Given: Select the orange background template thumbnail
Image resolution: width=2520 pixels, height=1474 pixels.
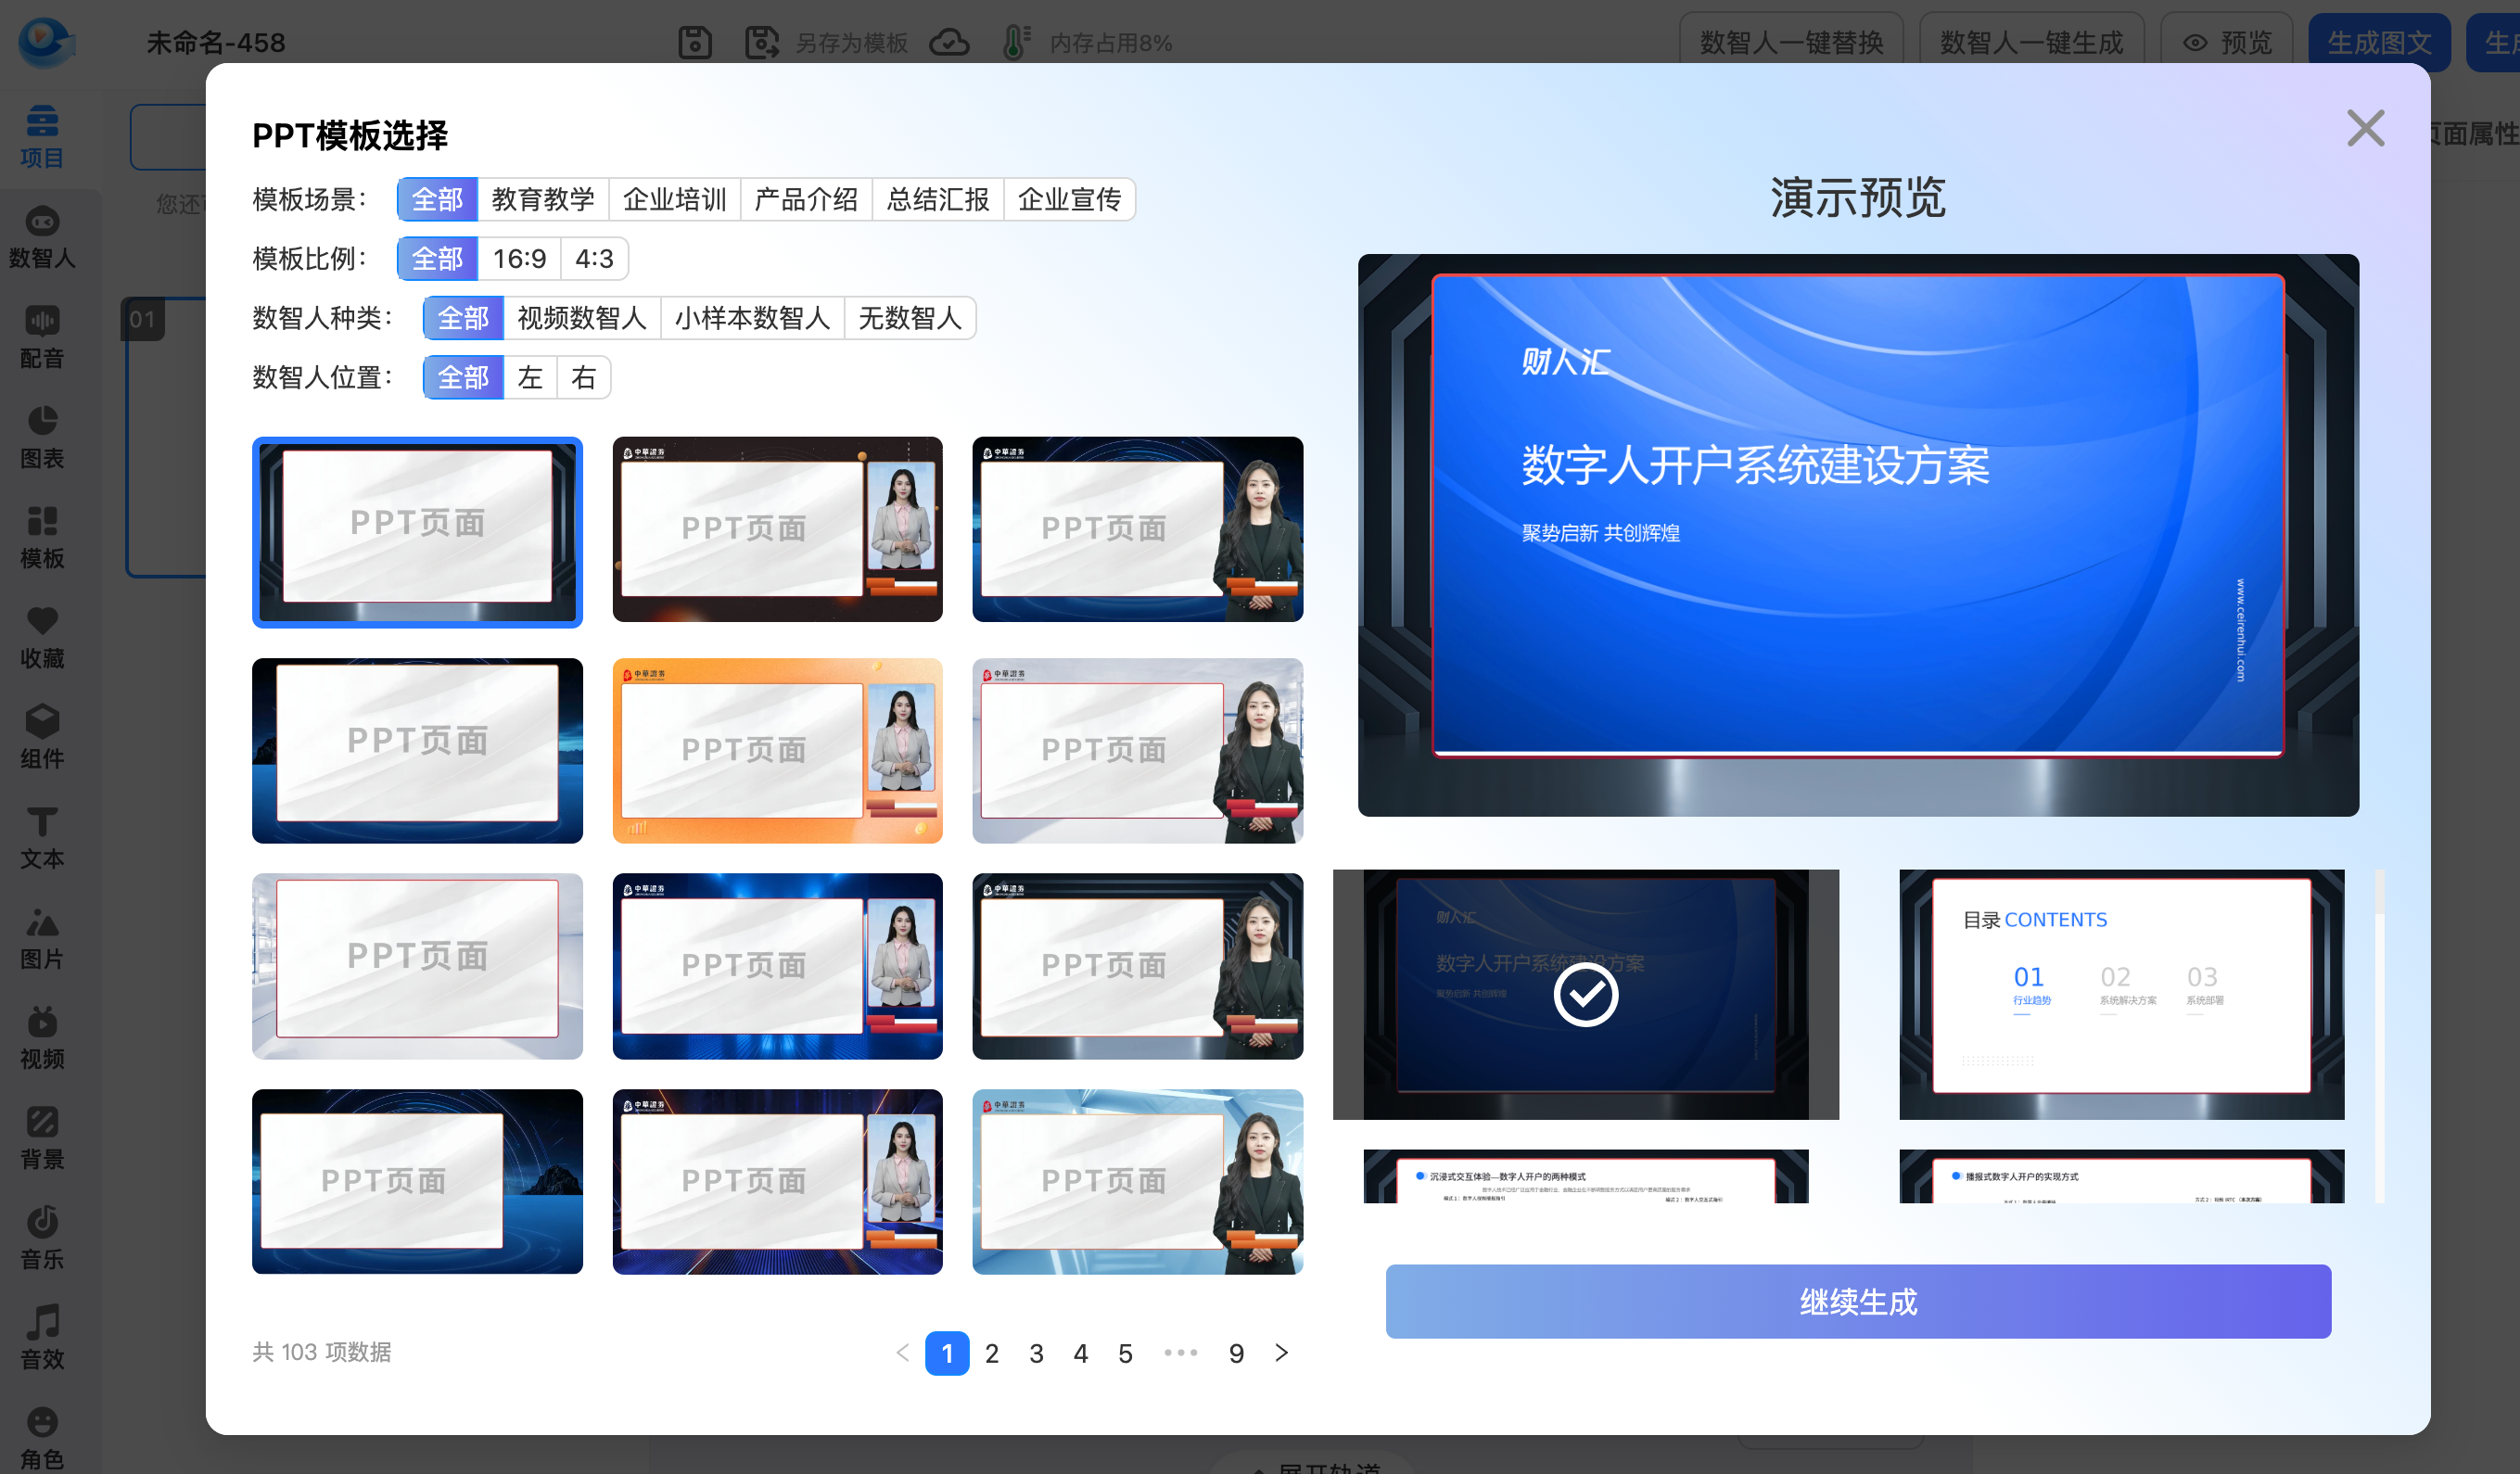Looking at the screenshot, I should [x=777, y=750].
